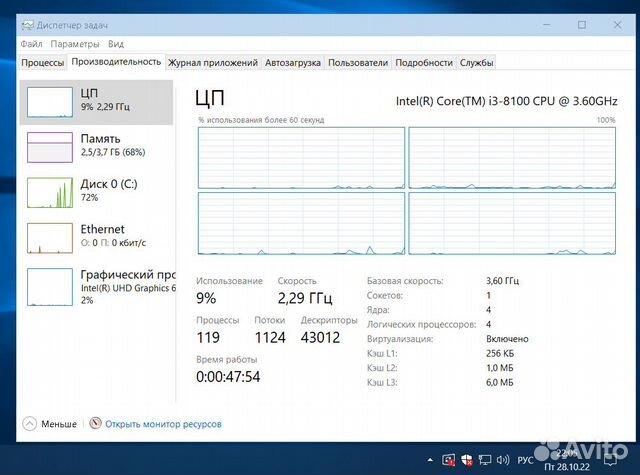Viewport: 640px width, 475px height.
Task: Click the Task Manager title bar icon
Action: 27,25
